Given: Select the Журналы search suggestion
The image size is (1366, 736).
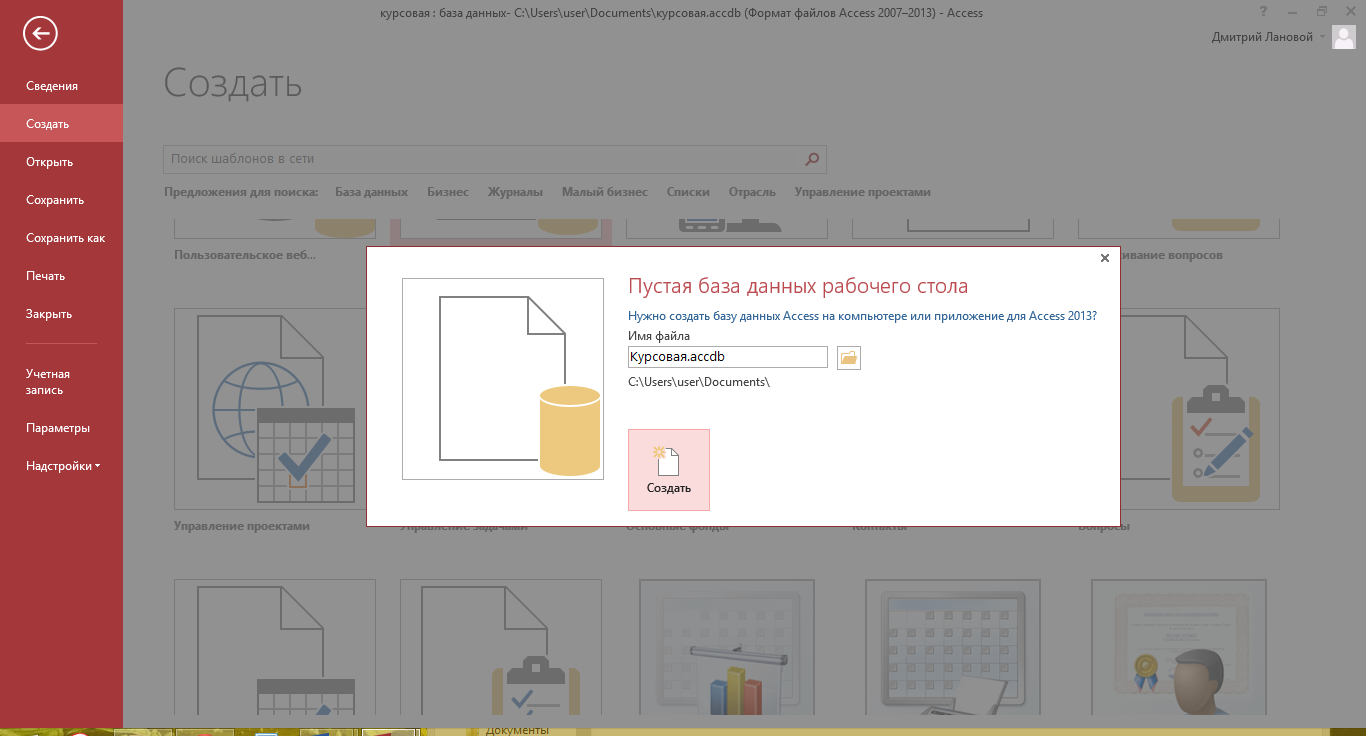Looking at the screenshot, I should coord(515,192).
